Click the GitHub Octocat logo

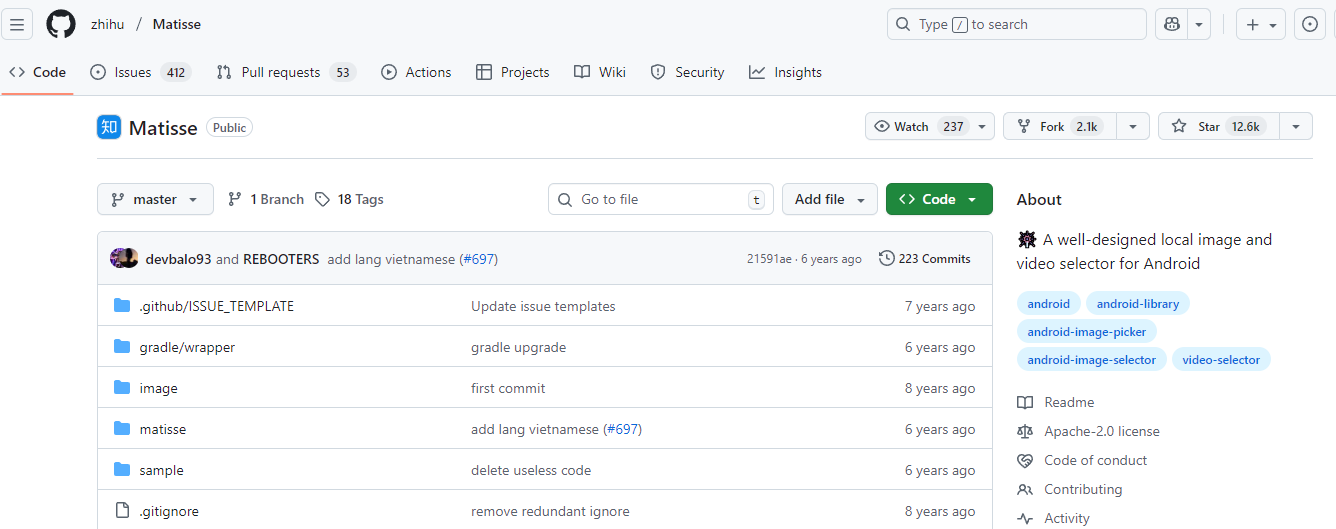click(x=61, y=24)
